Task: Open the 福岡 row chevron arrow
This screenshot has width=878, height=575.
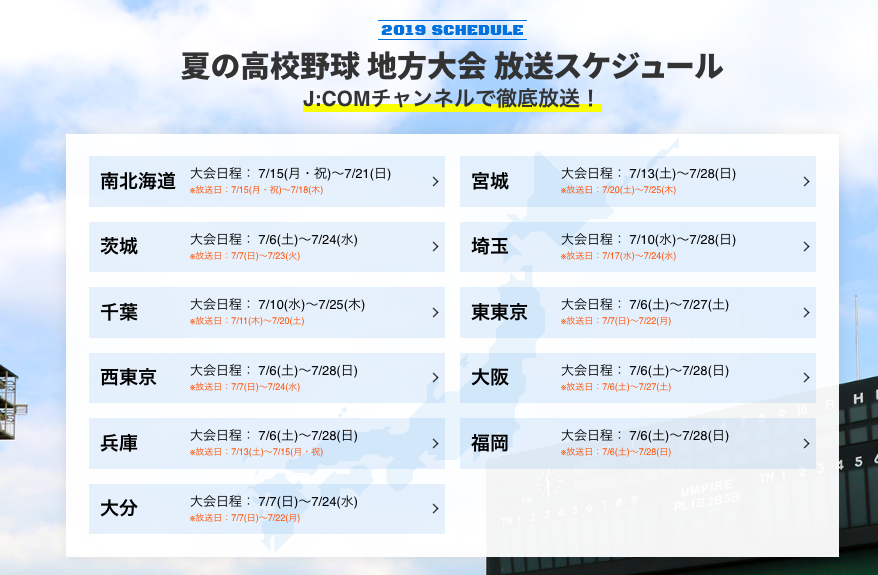Action: (806, 443)
